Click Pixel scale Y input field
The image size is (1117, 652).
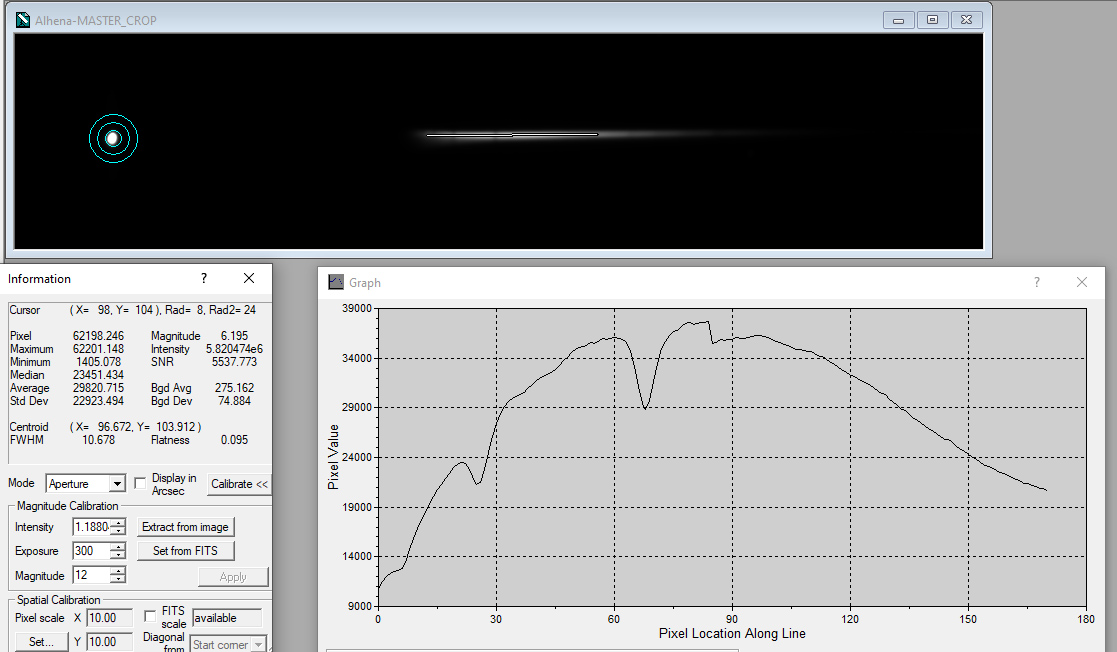109,642
